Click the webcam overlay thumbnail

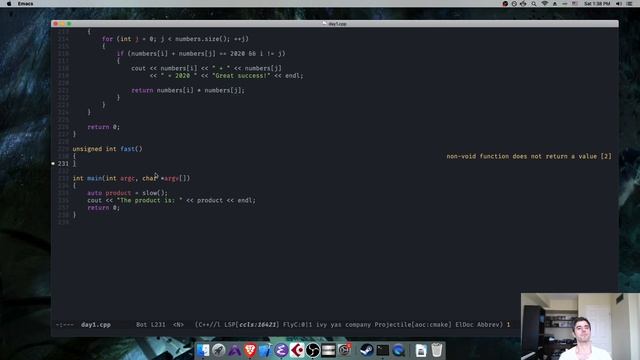pos(580,327)
